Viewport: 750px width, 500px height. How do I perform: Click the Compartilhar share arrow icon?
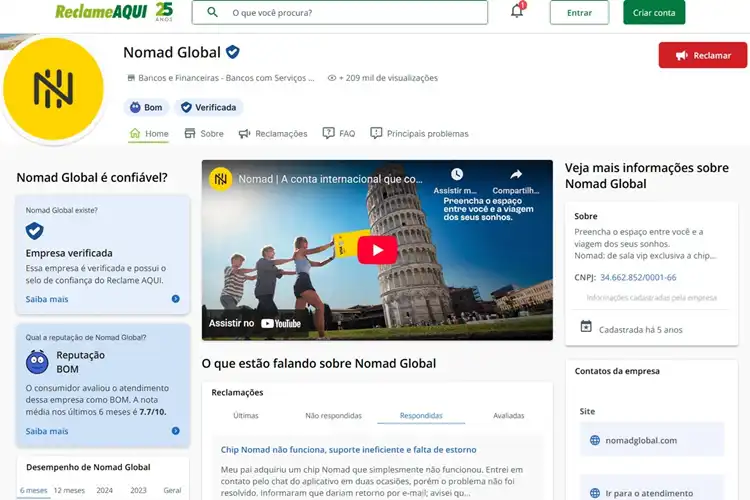click(516, 175)
